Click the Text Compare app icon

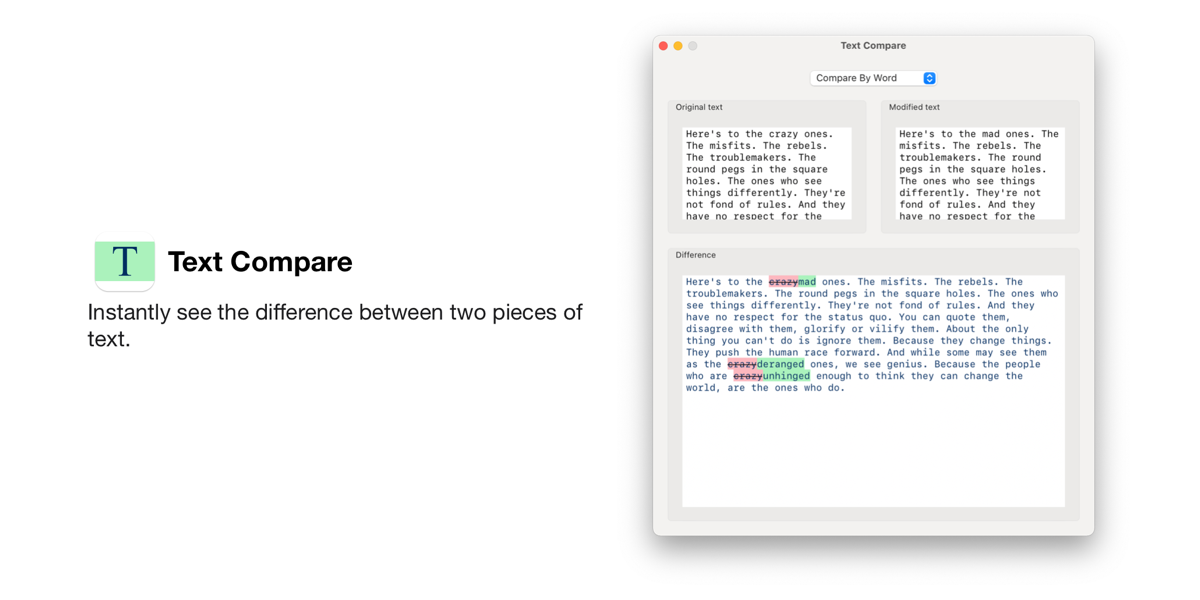tap(125, 262)
